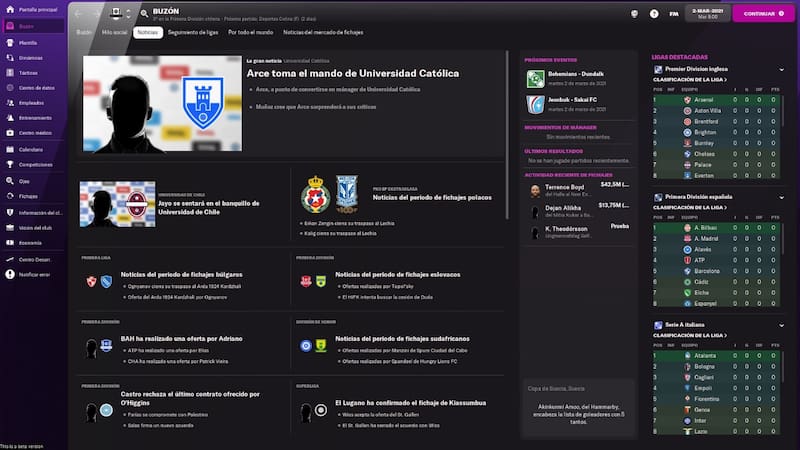Open the FM menu in top bar

point(673,14)
